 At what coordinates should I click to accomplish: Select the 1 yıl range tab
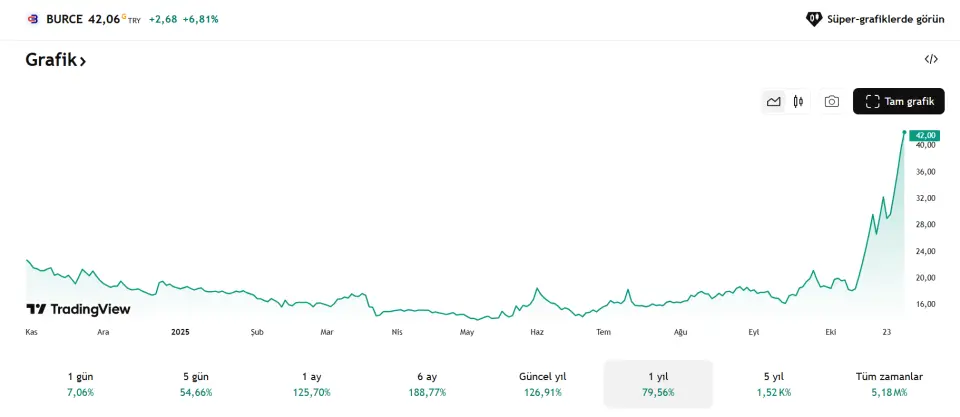click(658, 384)
